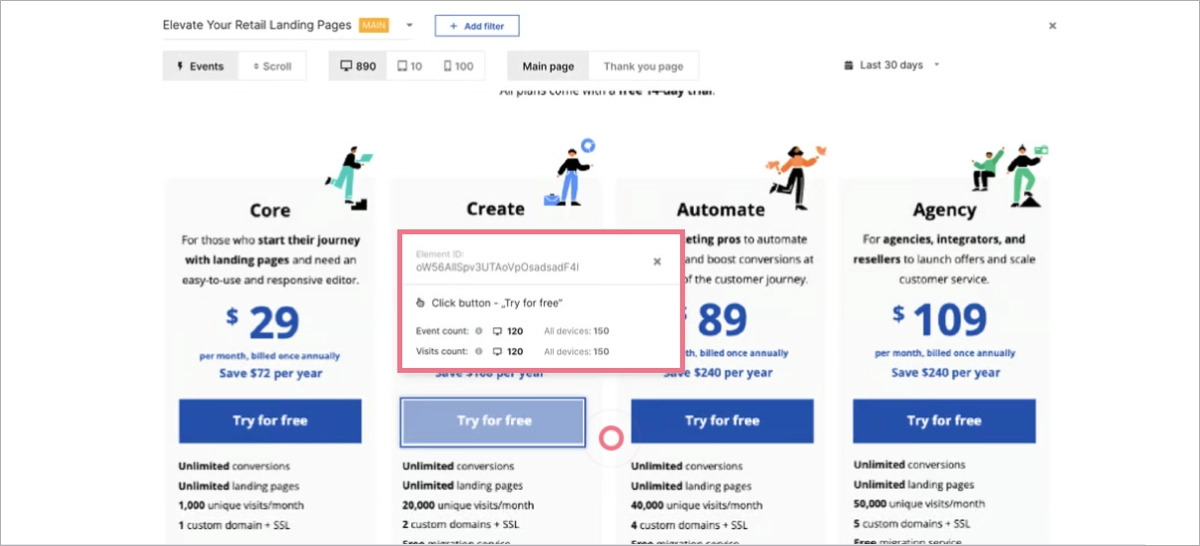Switch to the Scroll view tab
This screenshot has height=546, width=1200.
[x=272, y=66]
